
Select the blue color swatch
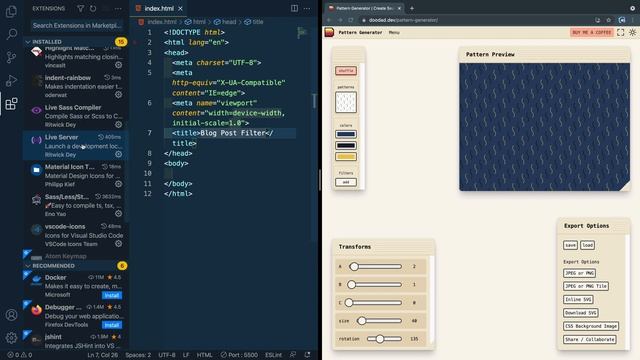[346, 134]
